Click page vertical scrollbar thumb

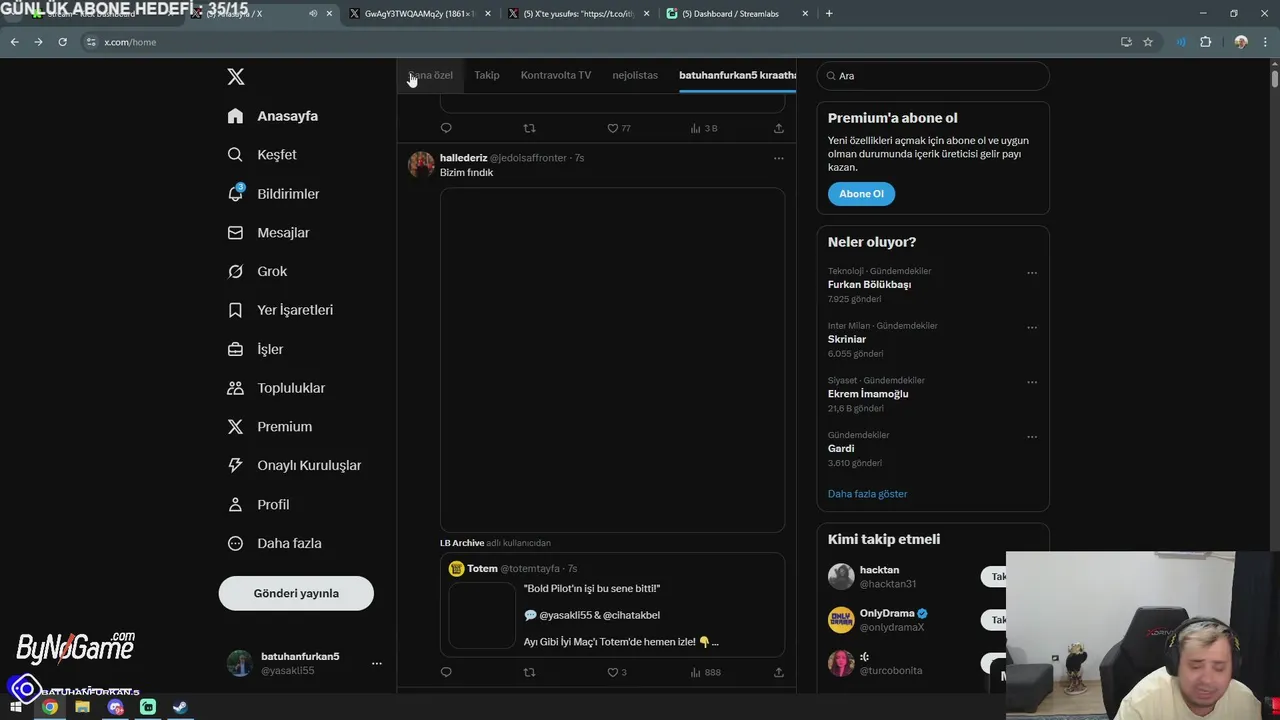pyautogui.click(x=1275, y=78)
